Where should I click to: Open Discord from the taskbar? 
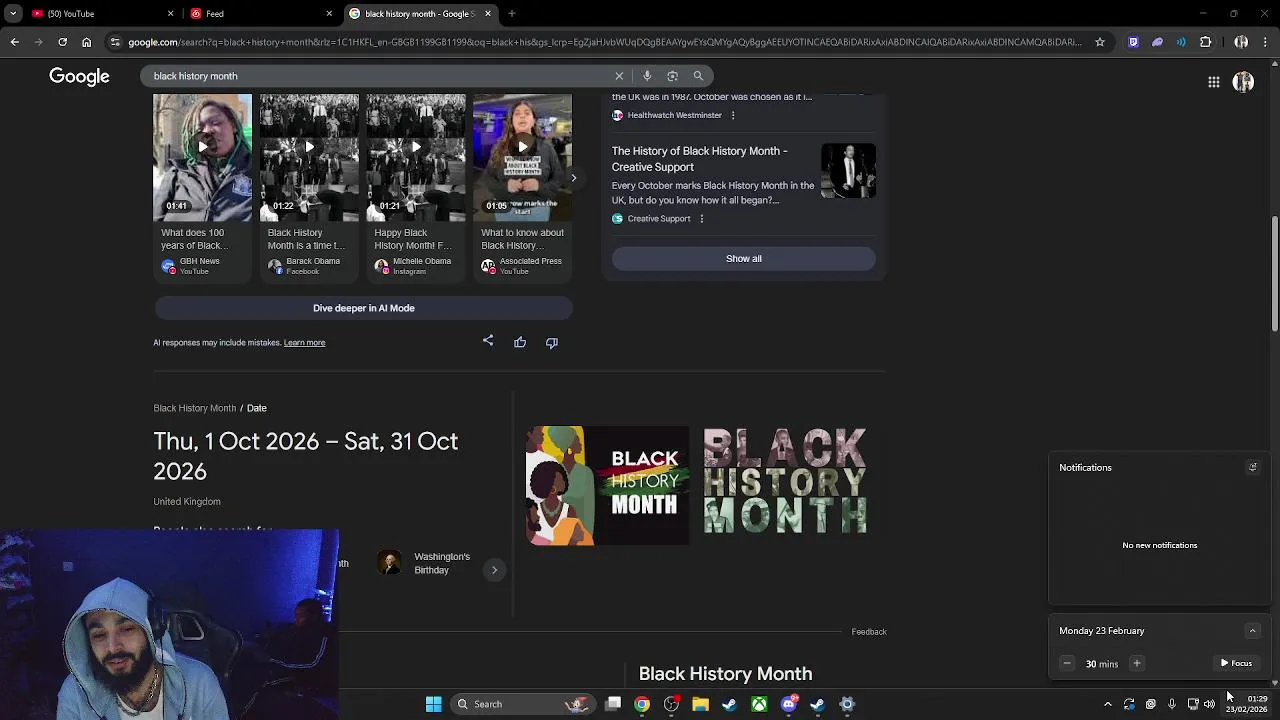[788, 704]
